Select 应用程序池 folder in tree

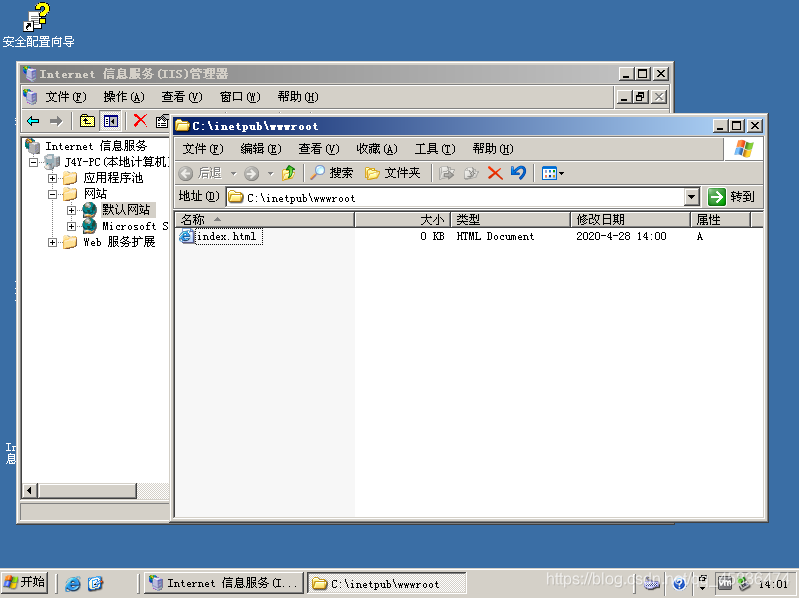pos(113,178)
